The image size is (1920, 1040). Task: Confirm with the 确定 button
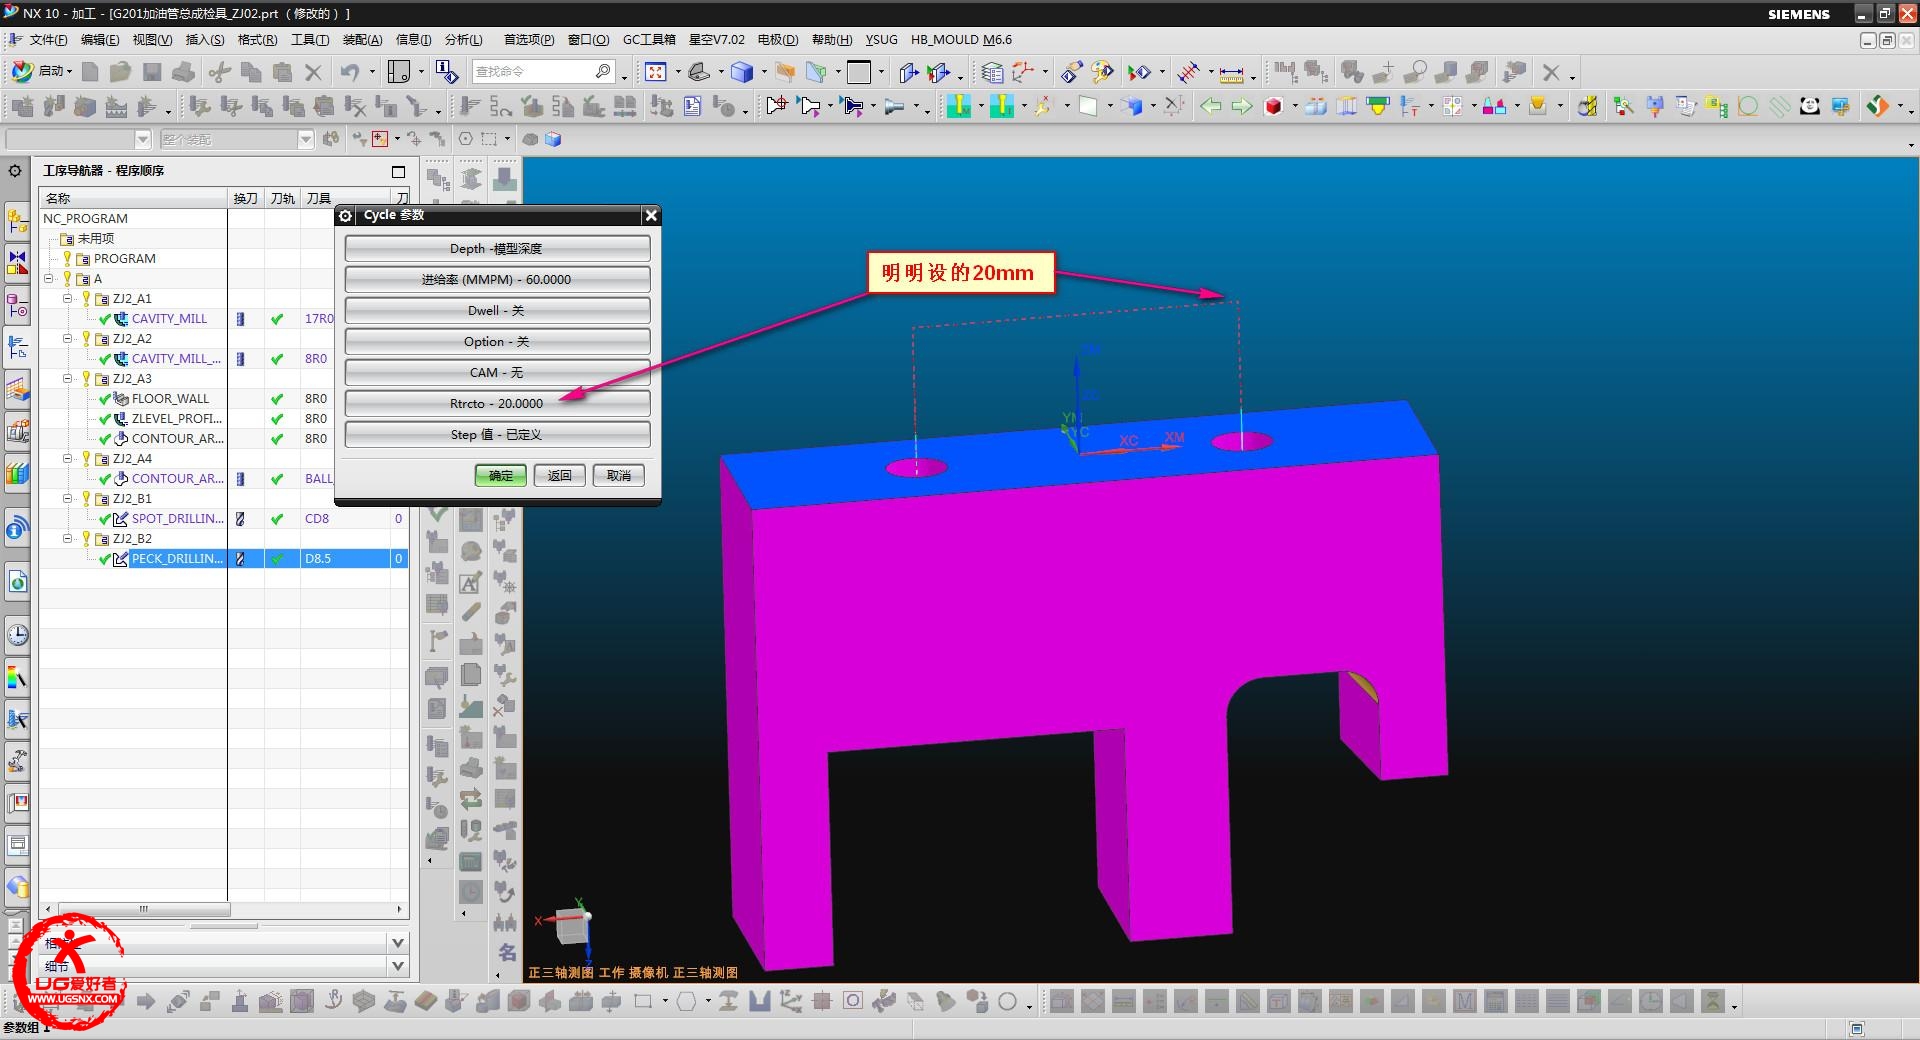tap(500, 476)
